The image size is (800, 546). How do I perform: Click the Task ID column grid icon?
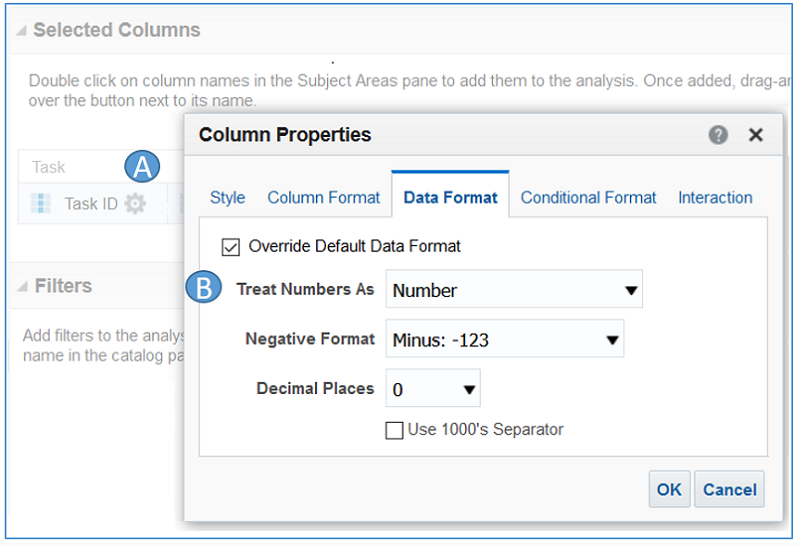point(41,204)
